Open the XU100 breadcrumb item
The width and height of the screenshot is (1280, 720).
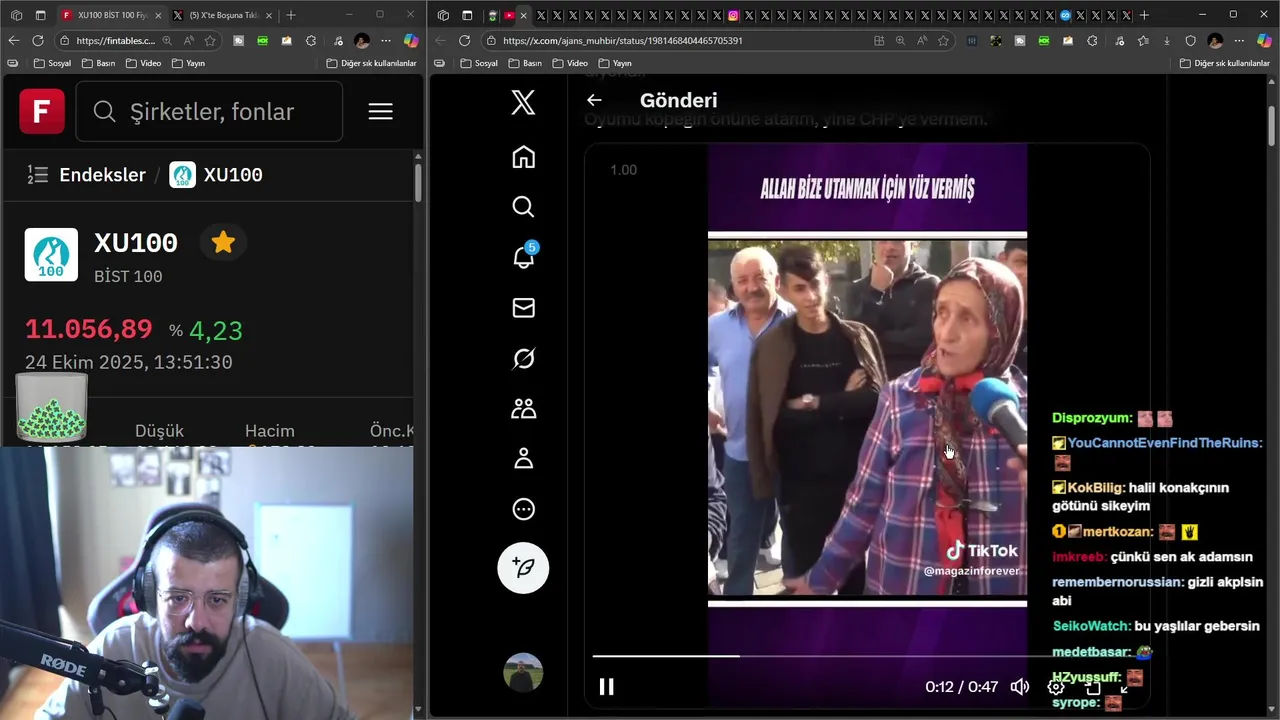tap(216, 175)
